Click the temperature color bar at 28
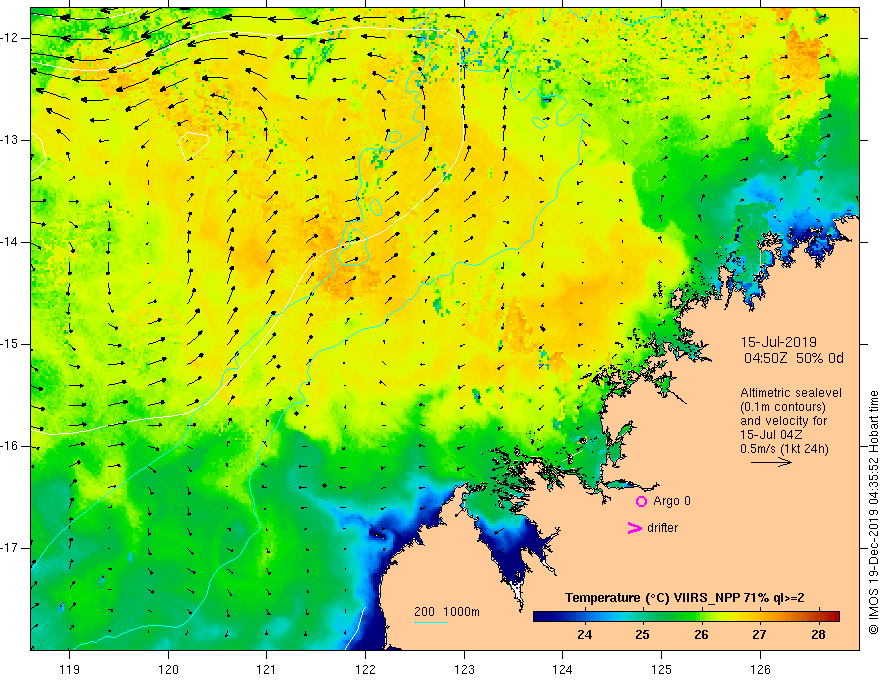The width and height of the screenshot is (880, 680). point(818,617)
